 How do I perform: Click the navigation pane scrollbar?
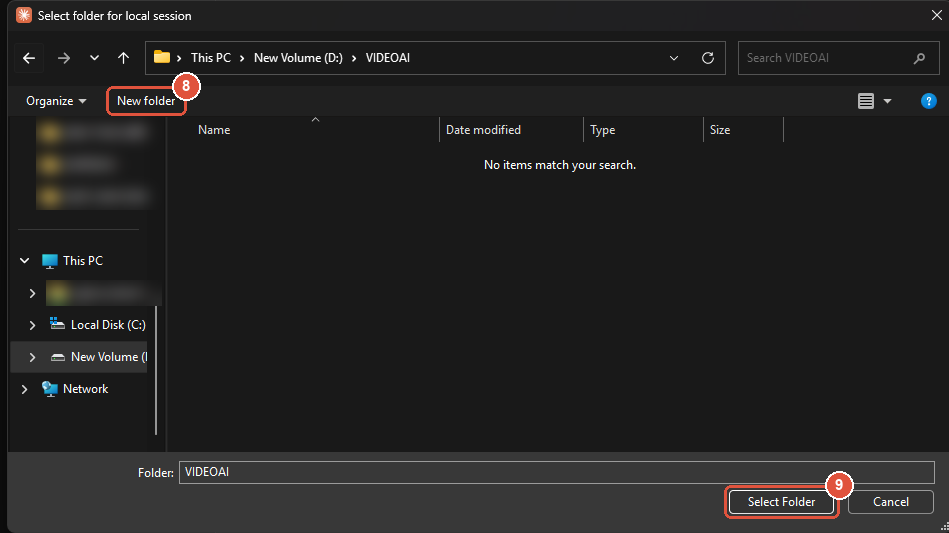pyautogui.click(x=156, y=370)
